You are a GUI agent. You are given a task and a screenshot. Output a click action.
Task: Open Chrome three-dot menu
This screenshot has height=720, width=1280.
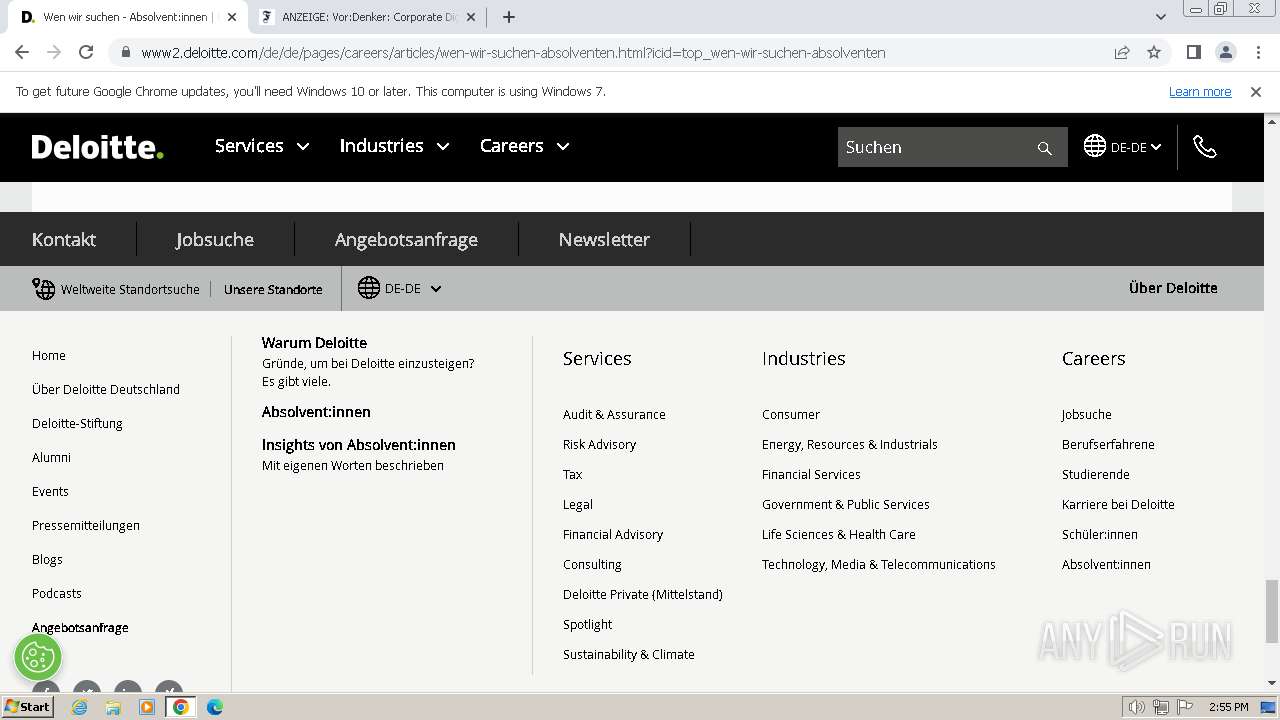(x=1257, y=52)
